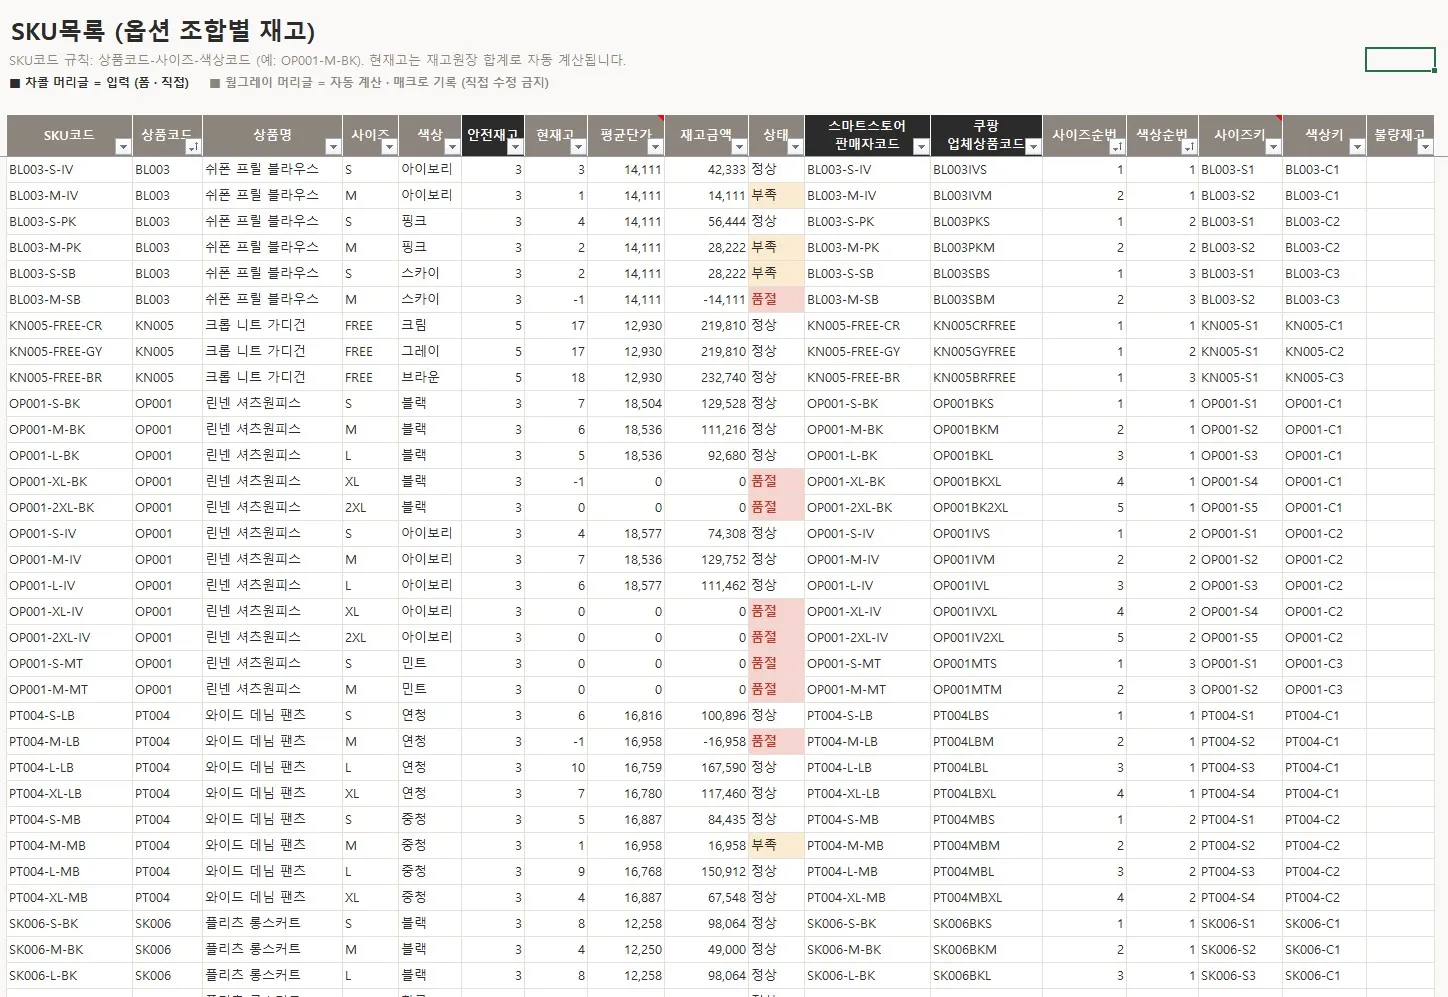Select 재고금액 value 219,810 for KN005-FREE-GY

click(706, 352)
